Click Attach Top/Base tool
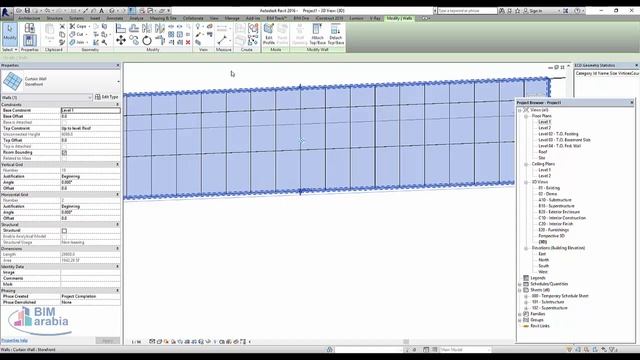 (317, 34)
